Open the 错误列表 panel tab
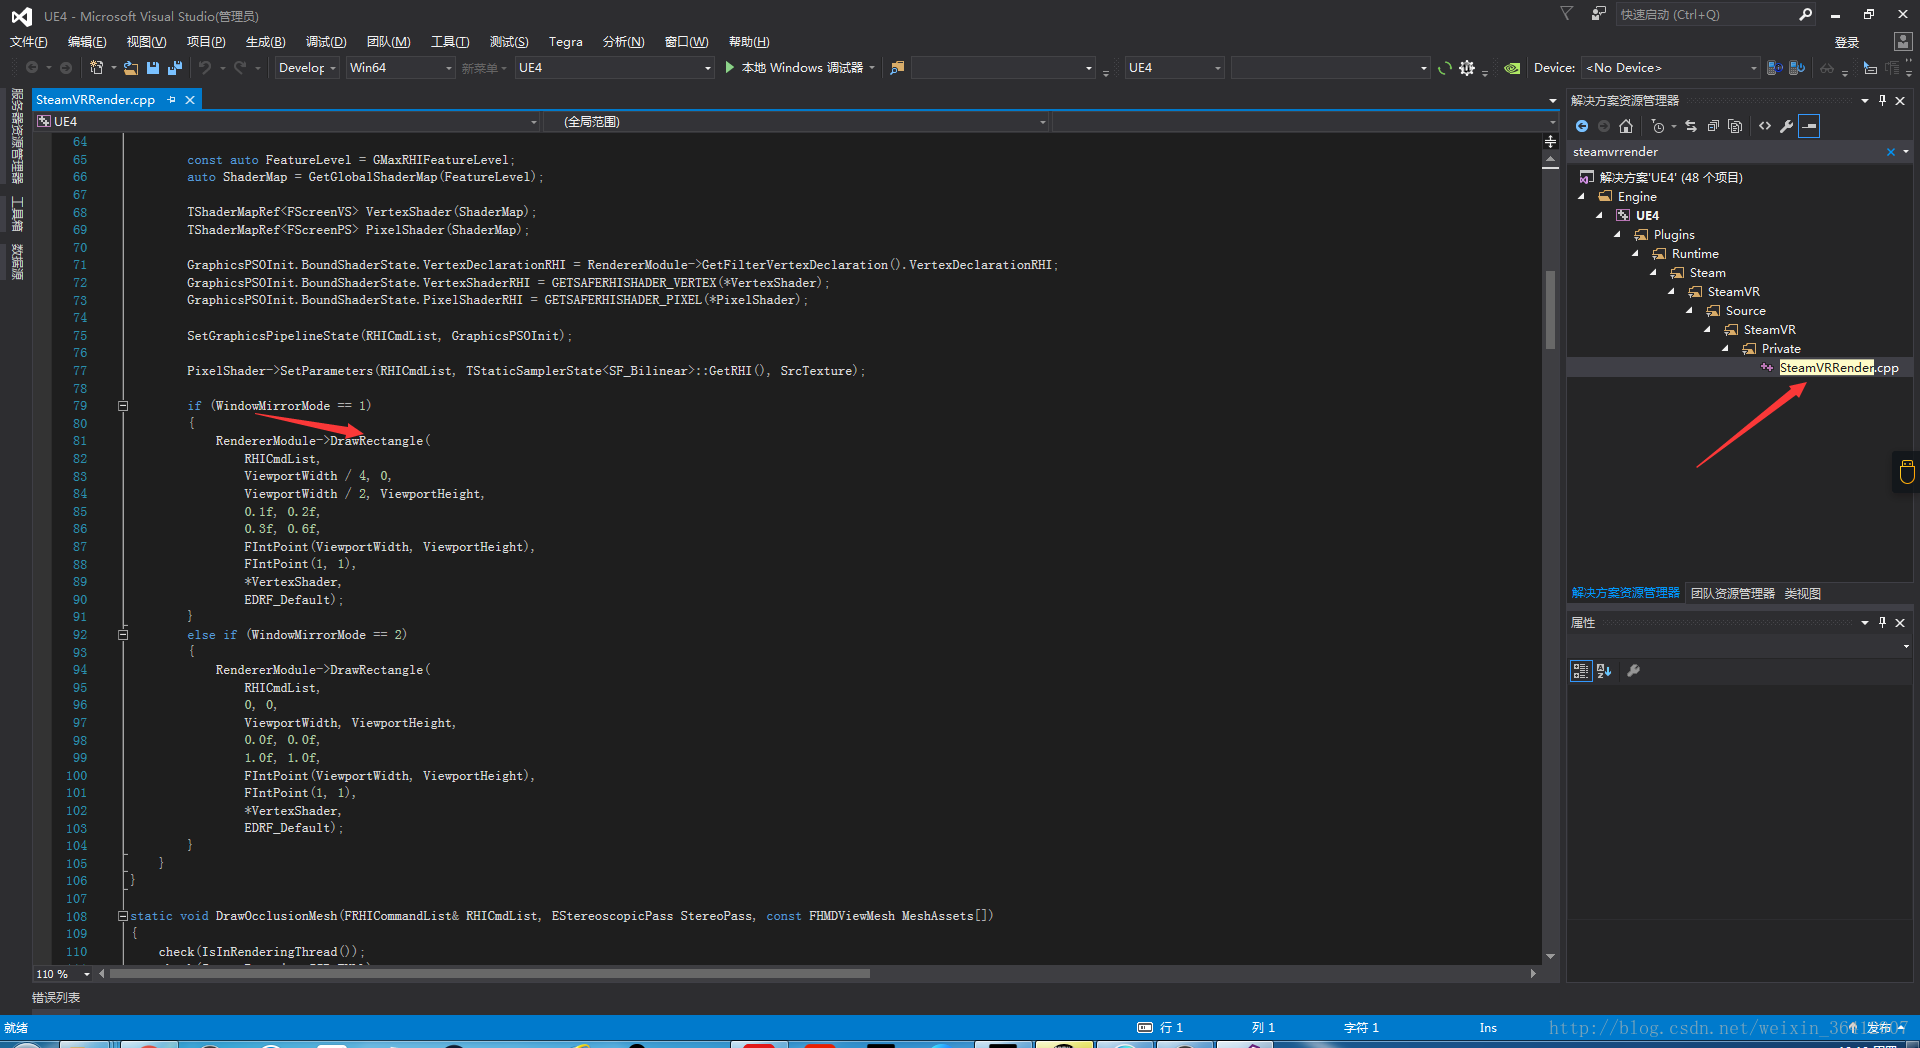The image size is (1920, 1048). click(x=56, y=998)
